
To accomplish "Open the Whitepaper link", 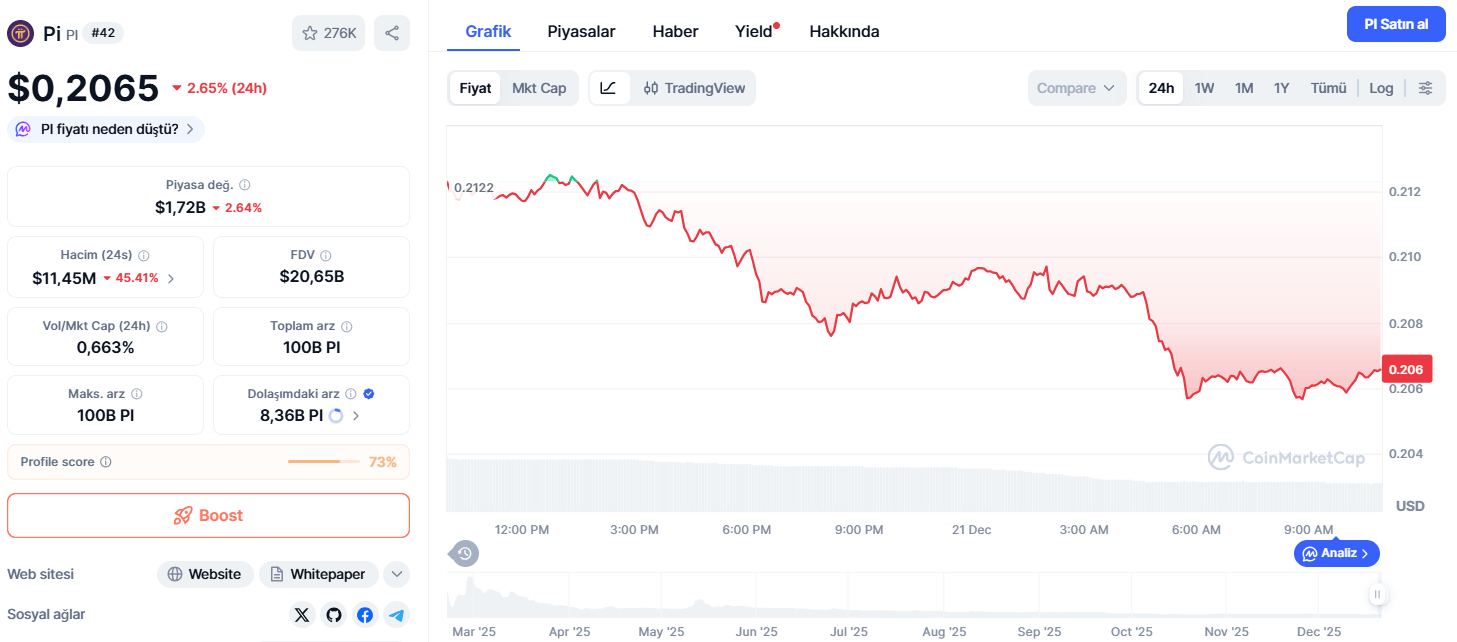I will 319,574.
